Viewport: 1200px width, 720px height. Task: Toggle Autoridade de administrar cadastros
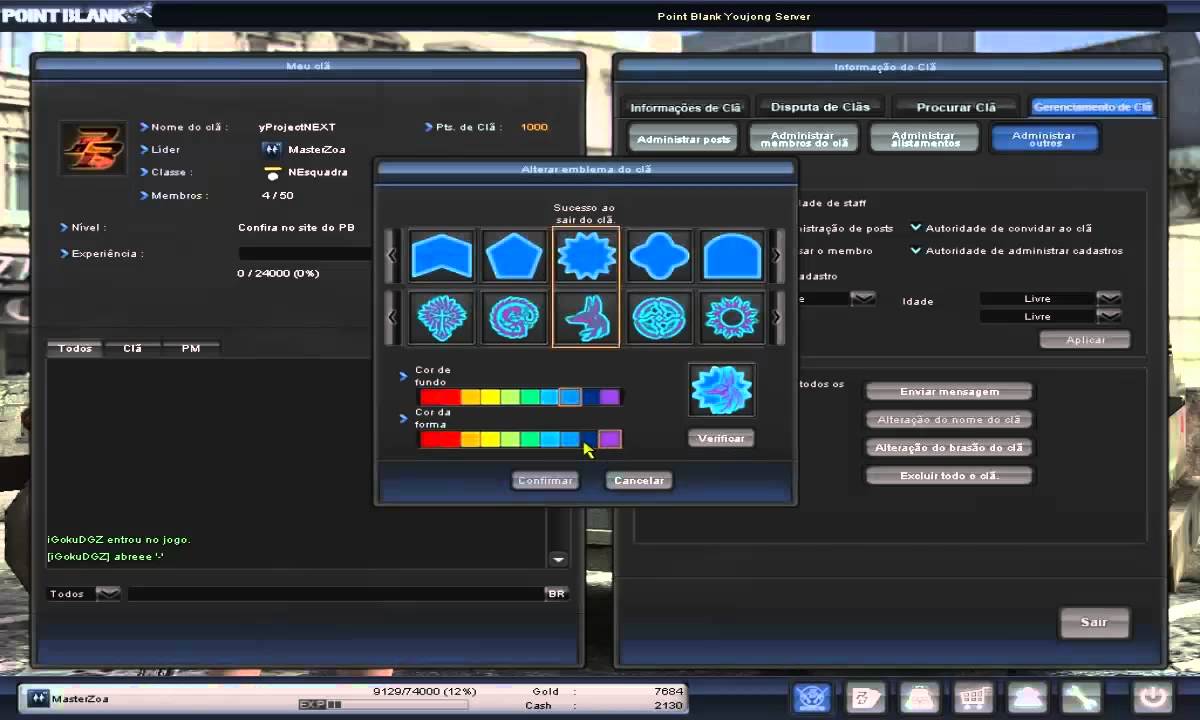(x=916, y=251)
